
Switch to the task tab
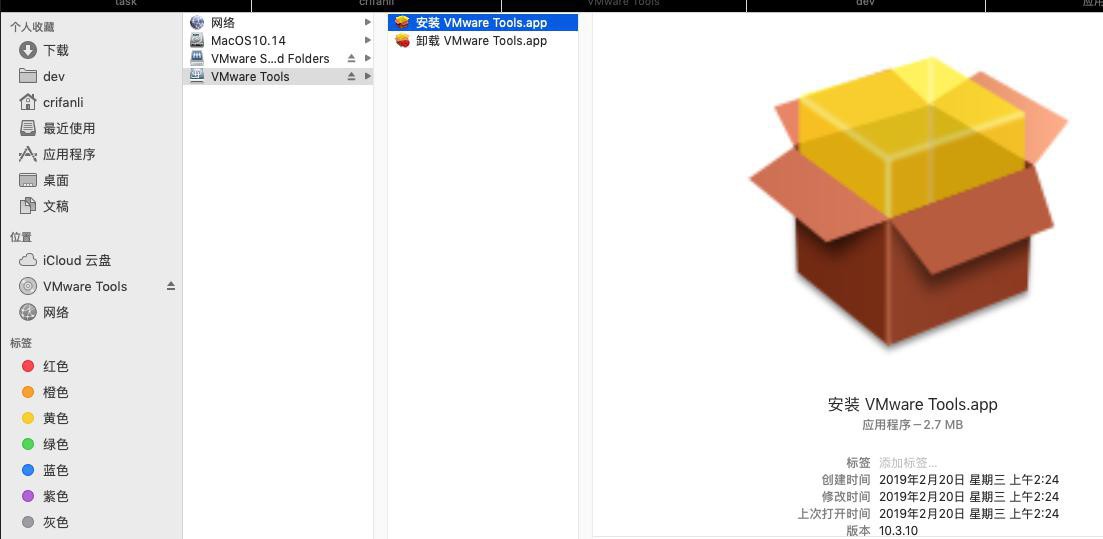coord(125,4)
